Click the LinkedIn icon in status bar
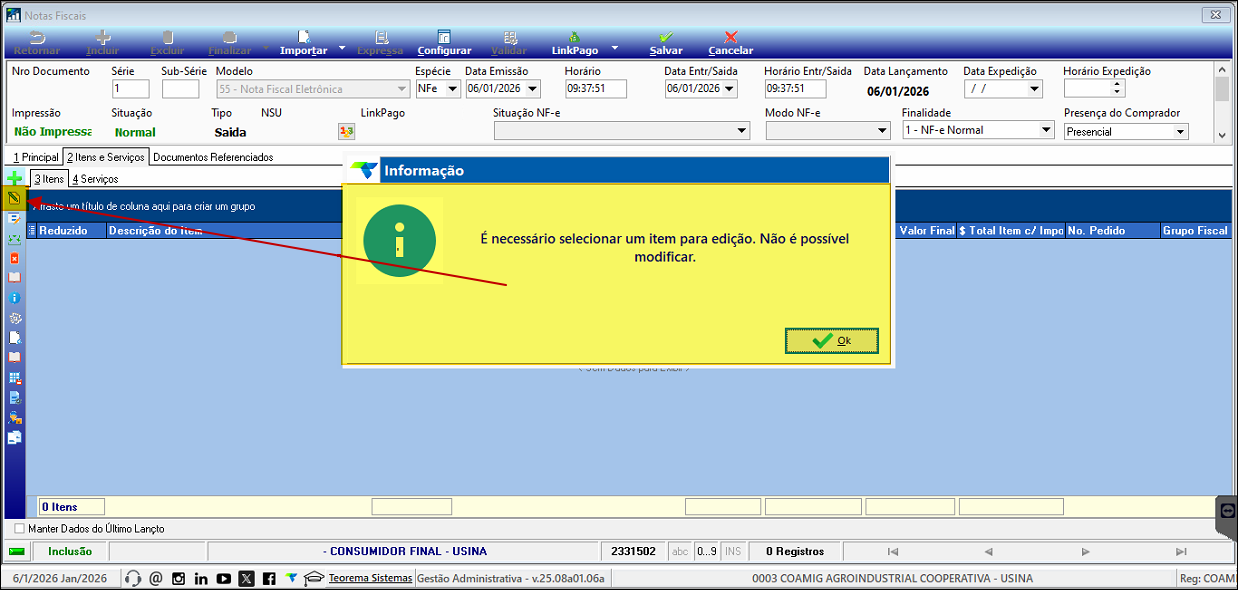1238x590 pixels. (x=201, y=578)
